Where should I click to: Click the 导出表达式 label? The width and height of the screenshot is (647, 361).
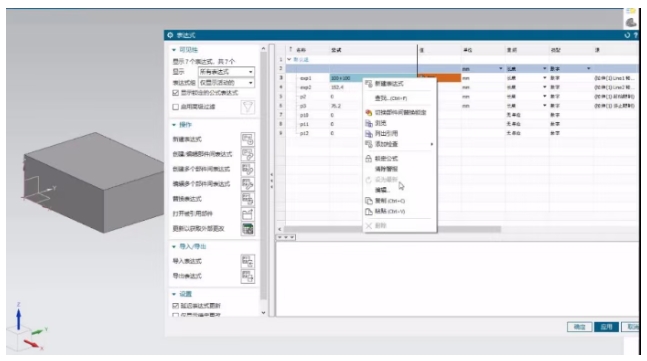point(187,276)
